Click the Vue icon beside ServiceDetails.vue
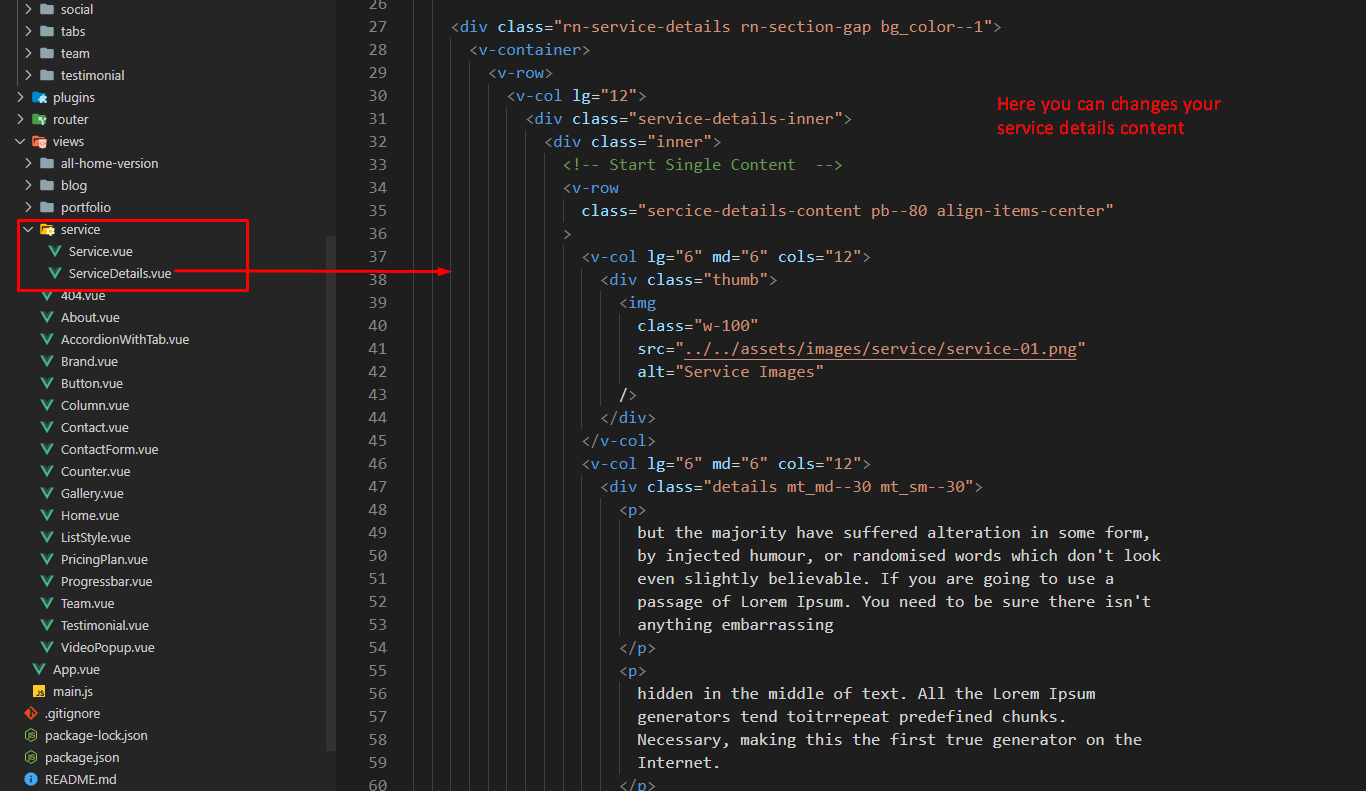Viewport: 1366px width, 791px height. tap(55, 274)
